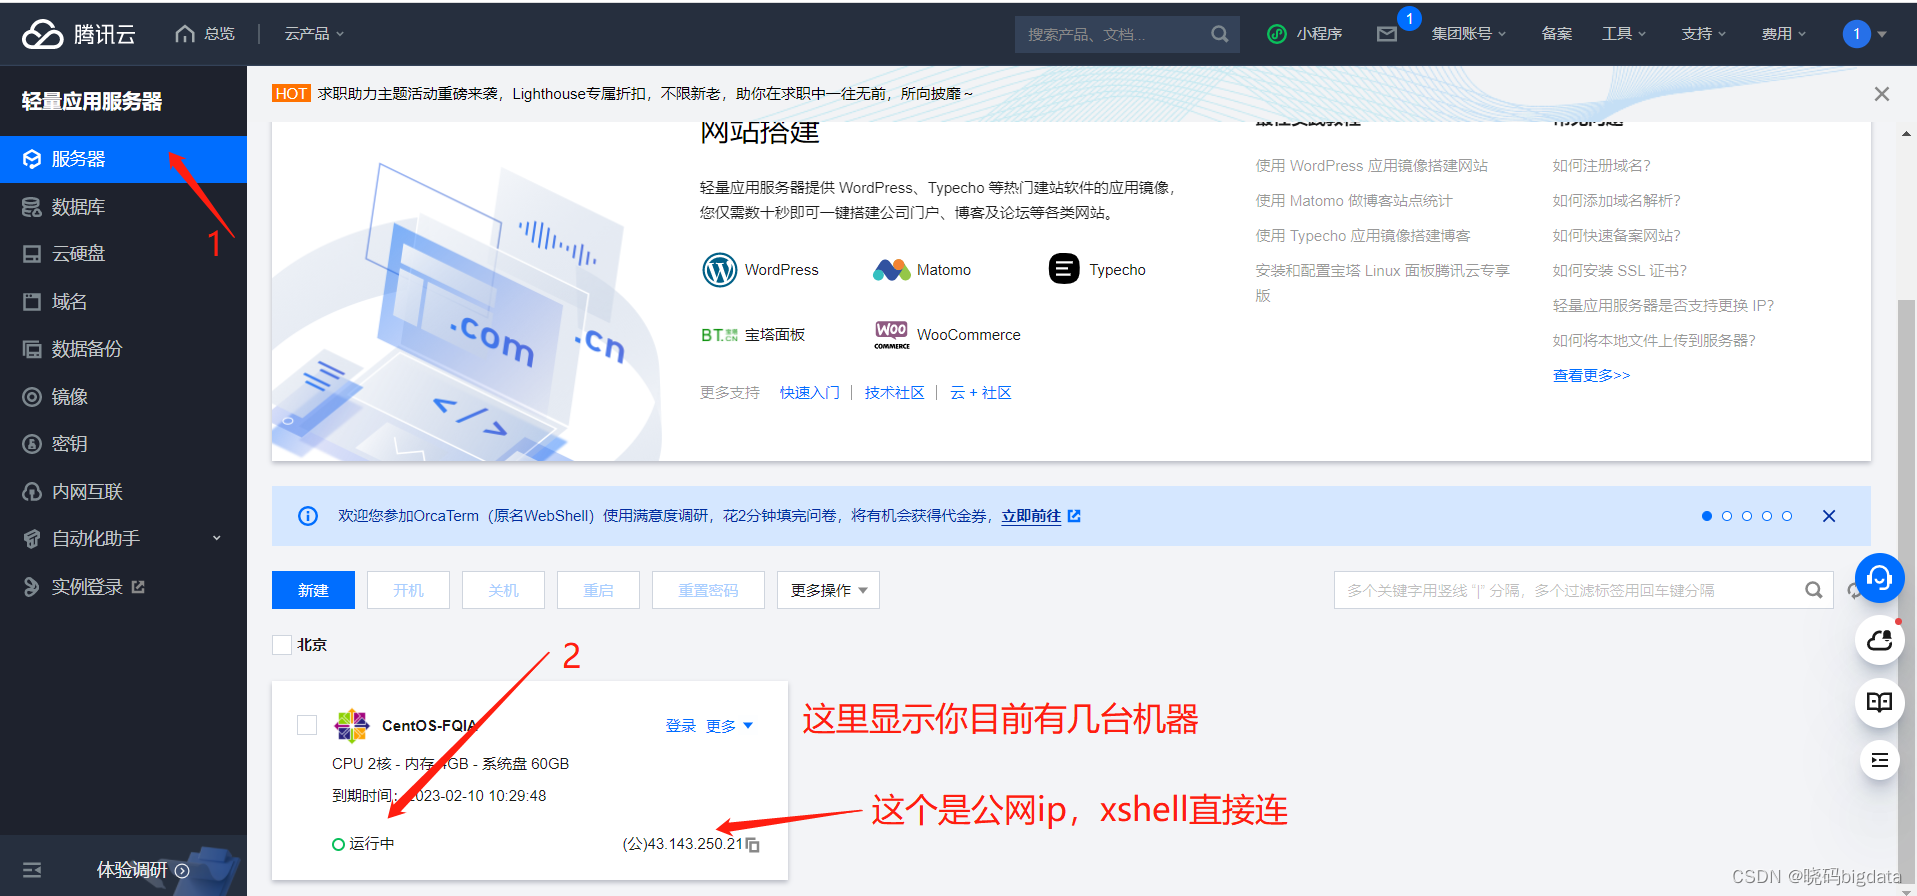The width and height of the screenshot is (1917, 896).
Task: Click the 宝塔面板 BT icon
Action: 719,335
